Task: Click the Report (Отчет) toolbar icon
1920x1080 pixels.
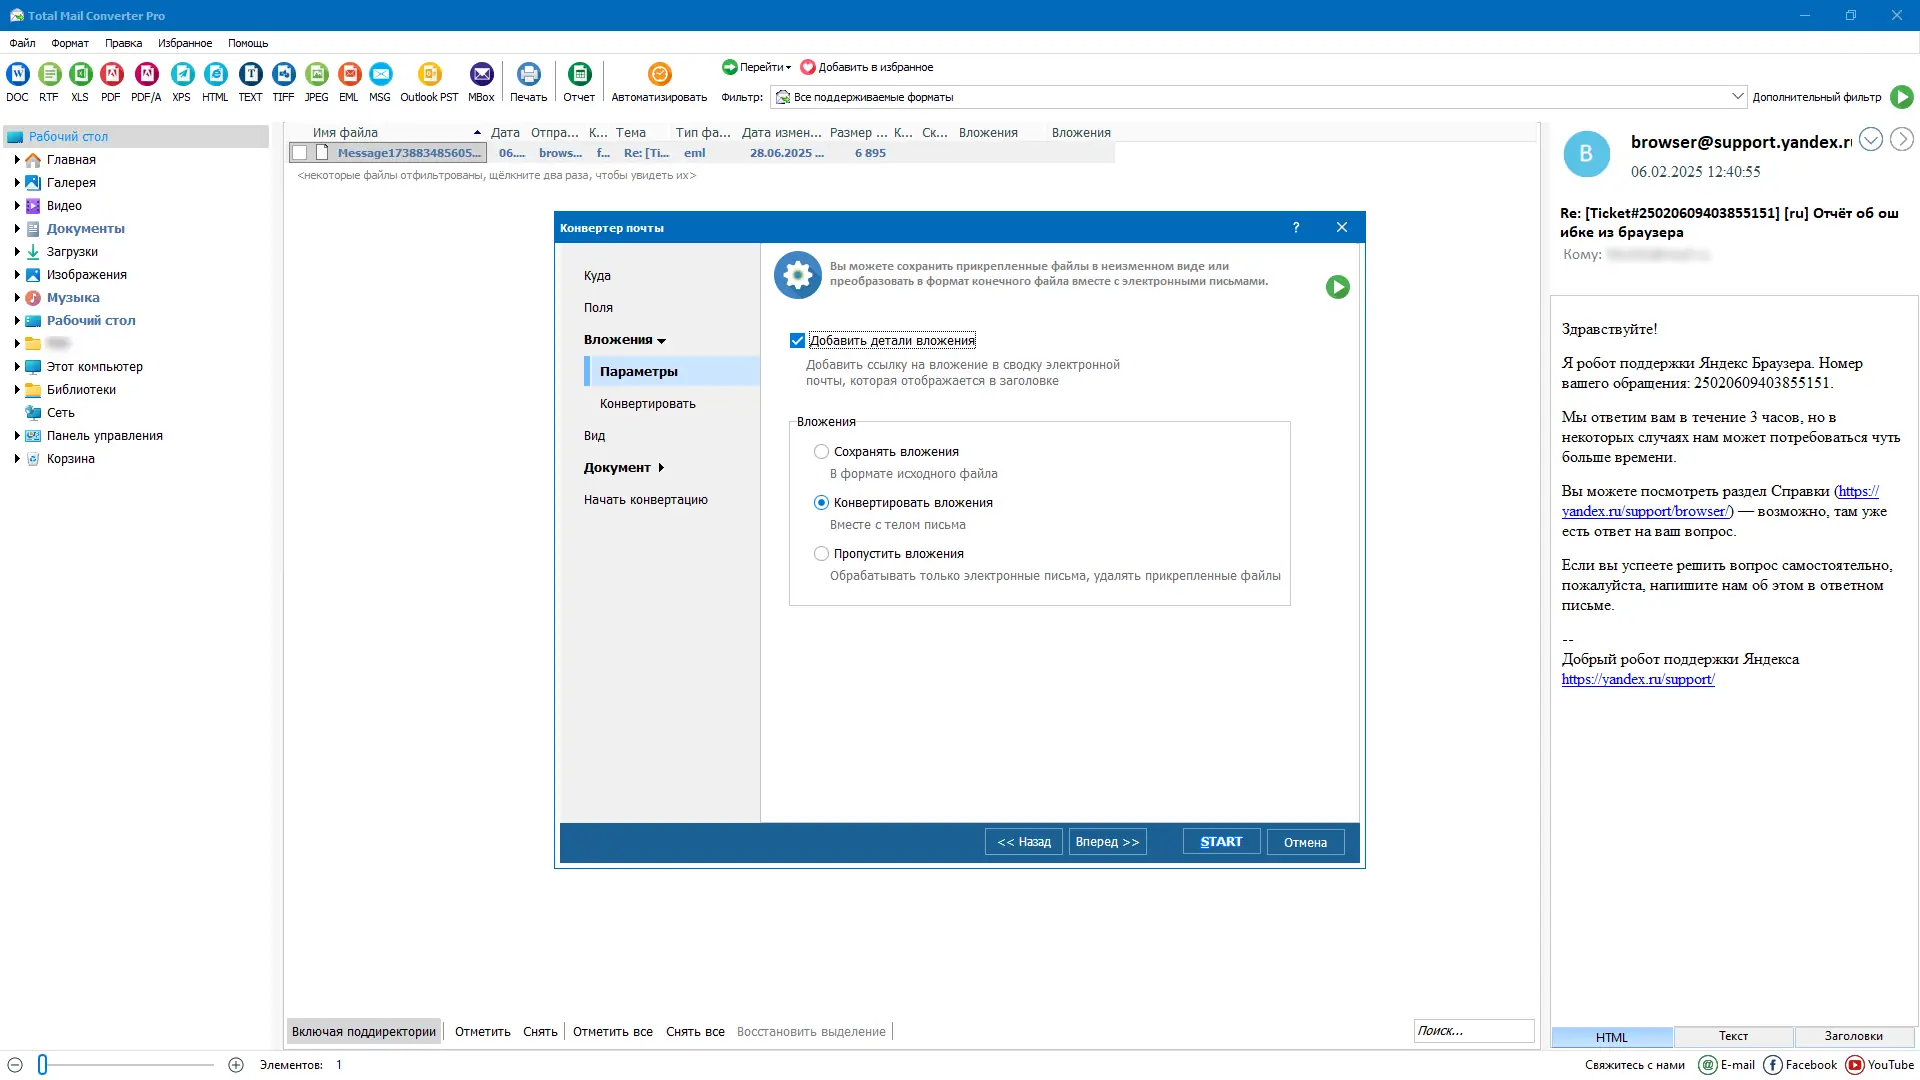Action: point(579,75)
